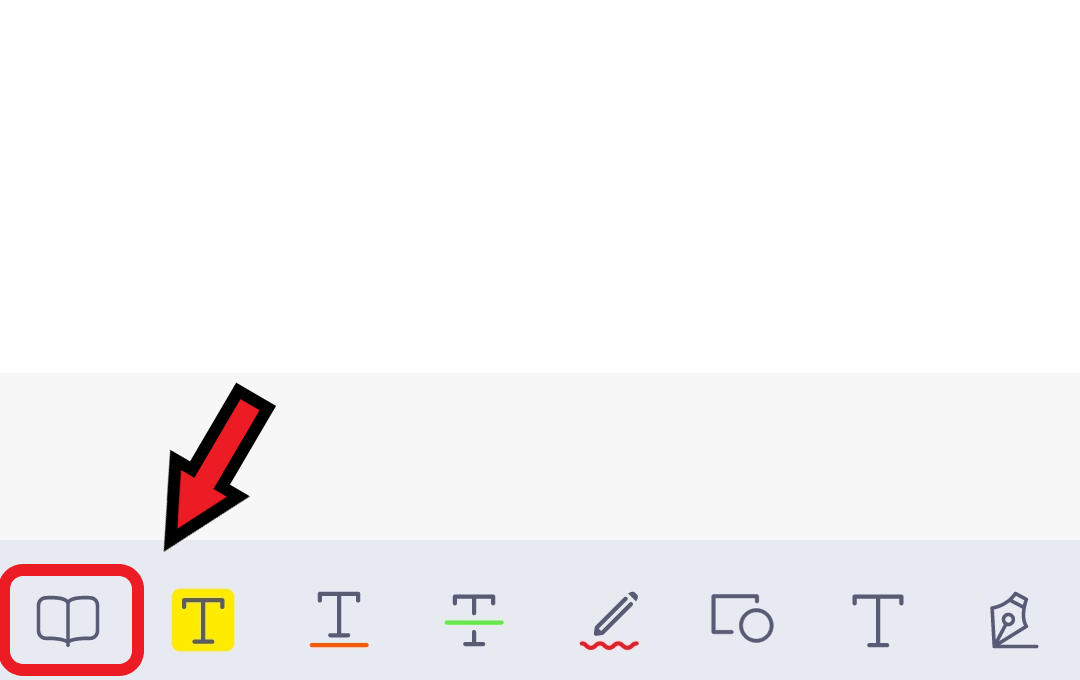The image size is (1080, 680).
Task: Select the orange underline text tool
Action: pos(339,619)
